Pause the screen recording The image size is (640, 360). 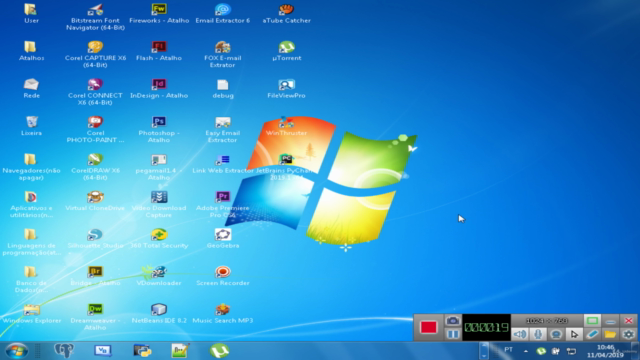453,334
